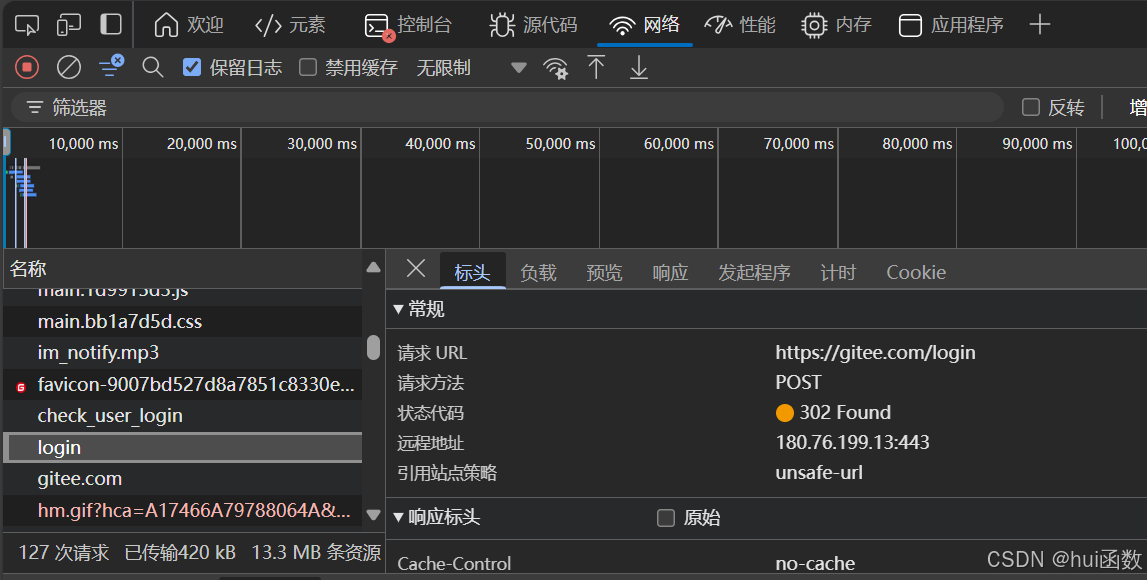Screen dimensions: 1147x580
Task: Enable 禁用缓存 disable cache checkbox
Action: (308, 67)
